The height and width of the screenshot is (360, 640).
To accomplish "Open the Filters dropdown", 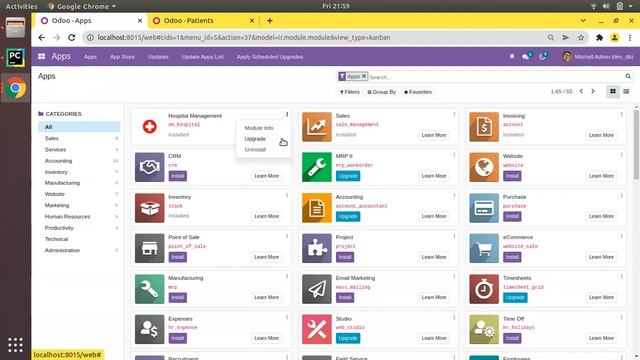I will [350, 92].
